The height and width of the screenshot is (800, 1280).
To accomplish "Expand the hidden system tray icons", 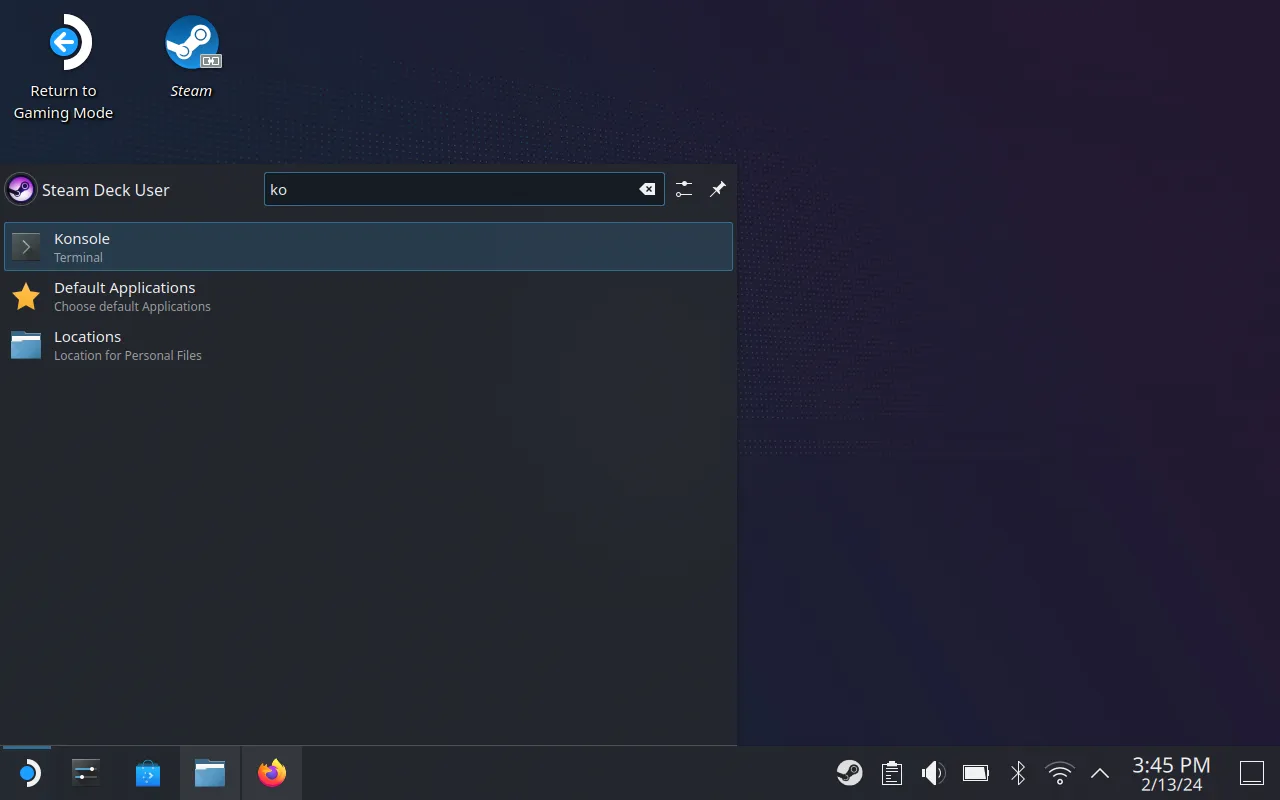I will point(1099,772).
